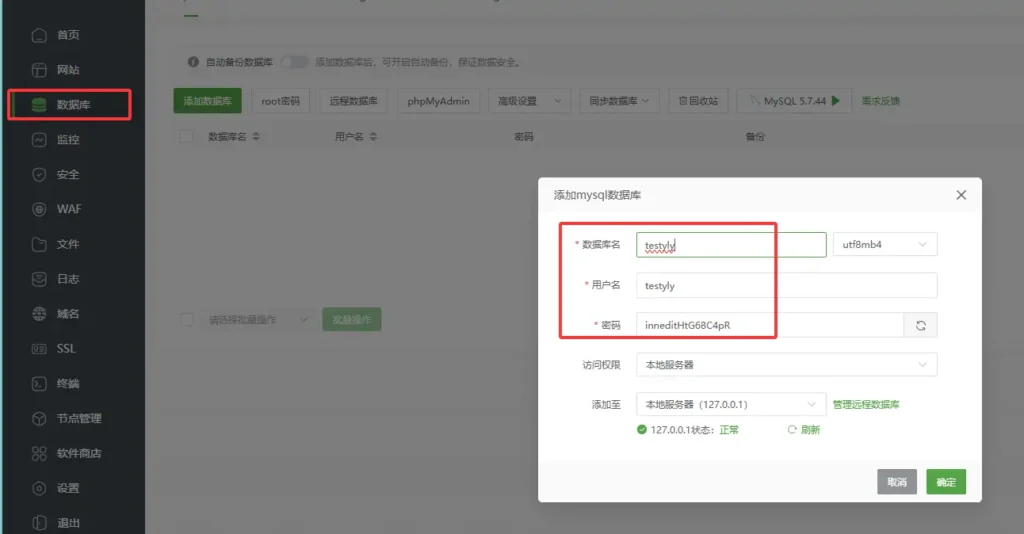The width and height of the screenshot is (1024, 534).
Task: Click the 批量操作 button
Action: (x=351, y=319)
